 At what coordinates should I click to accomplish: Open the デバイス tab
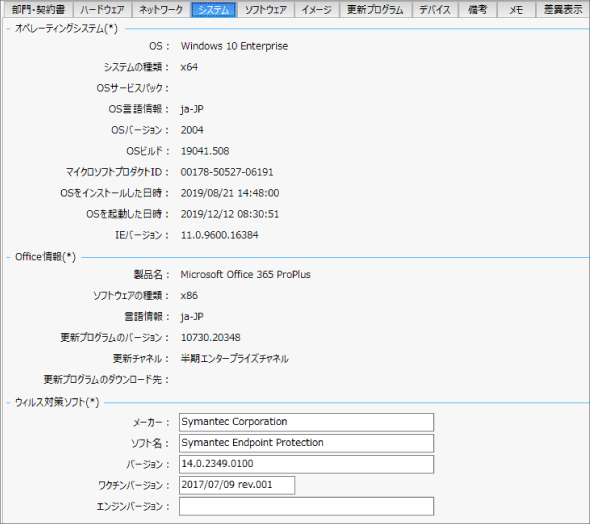pyautogui.click(x=435, y=9)
